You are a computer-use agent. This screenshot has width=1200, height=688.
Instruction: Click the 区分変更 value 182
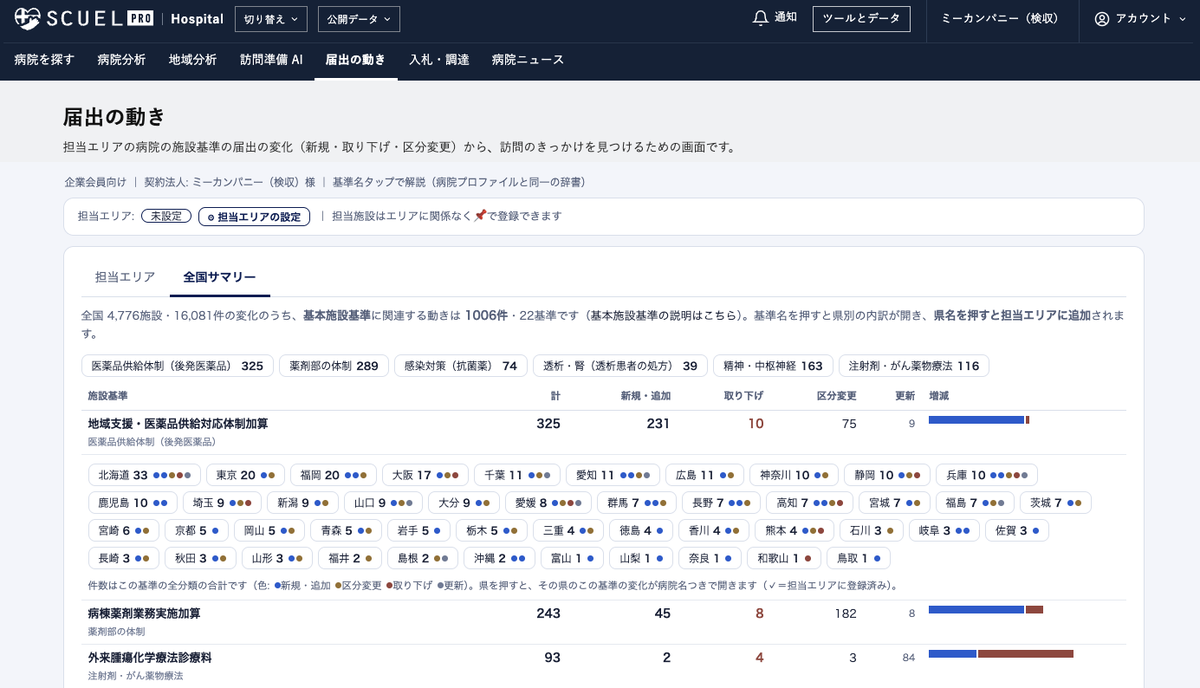point(846,613)
